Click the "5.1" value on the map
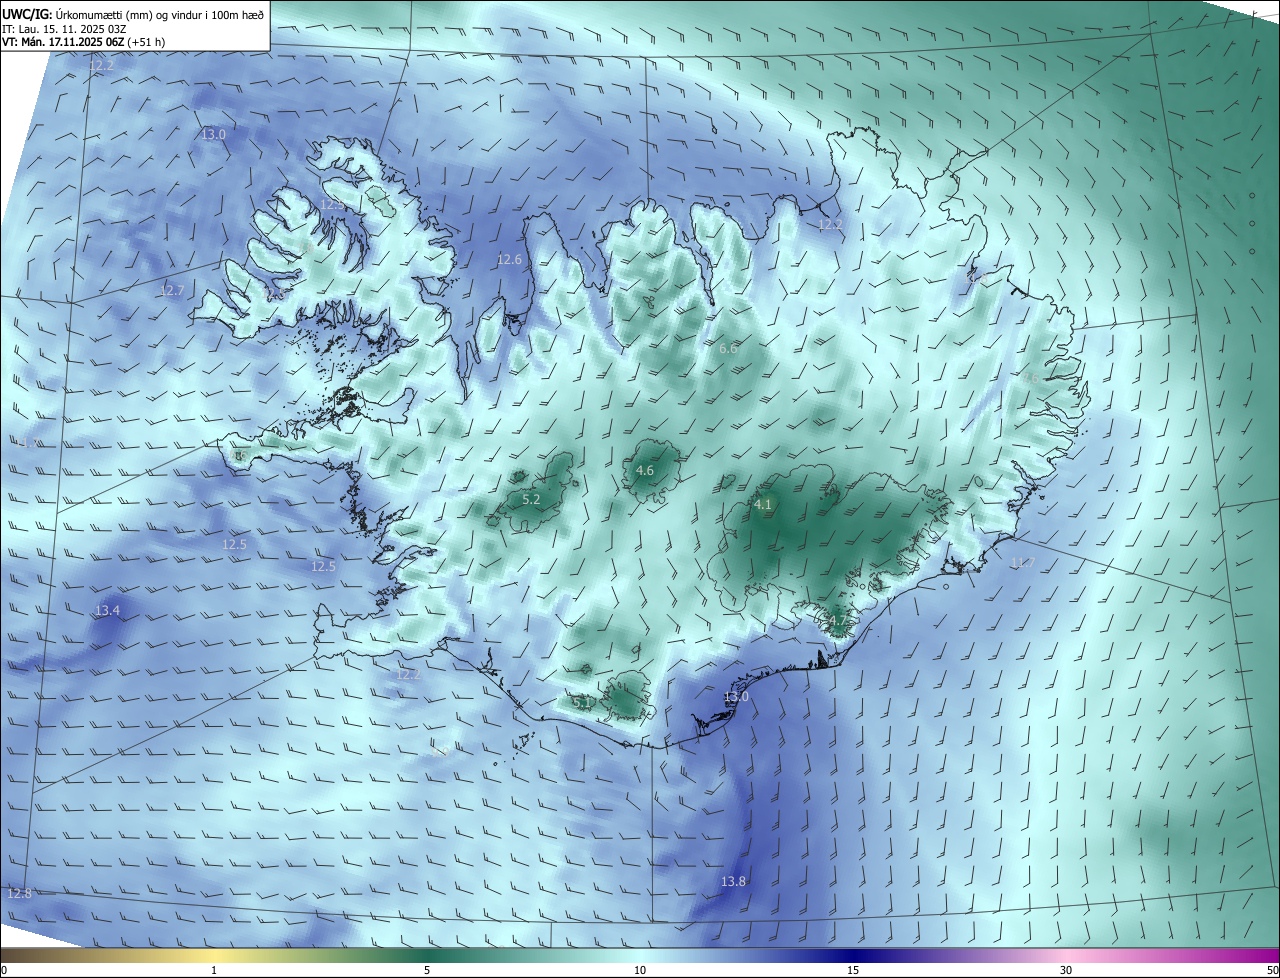Screen dimensions: 1280x978 pyautogui.click(x=581, y=703)
